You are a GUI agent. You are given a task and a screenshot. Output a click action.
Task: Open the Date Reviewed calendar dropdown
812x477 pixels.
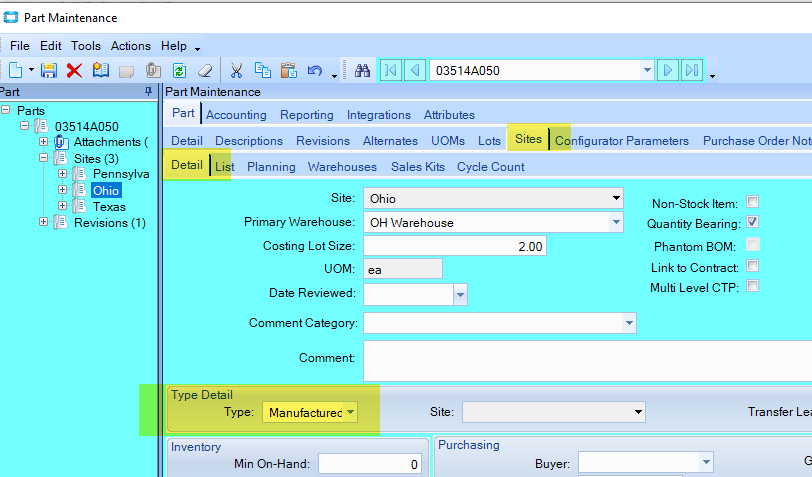(x=460, y=295)
